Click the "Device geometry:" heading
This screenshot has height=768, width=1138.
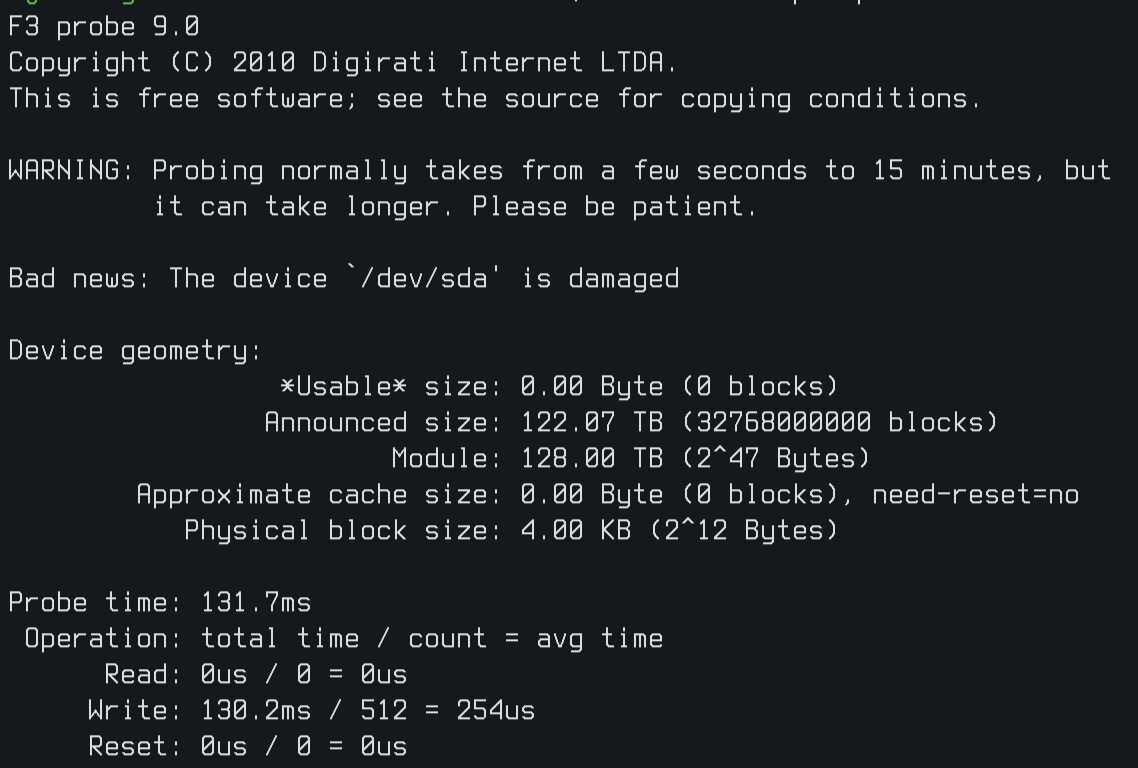[135, 351]
